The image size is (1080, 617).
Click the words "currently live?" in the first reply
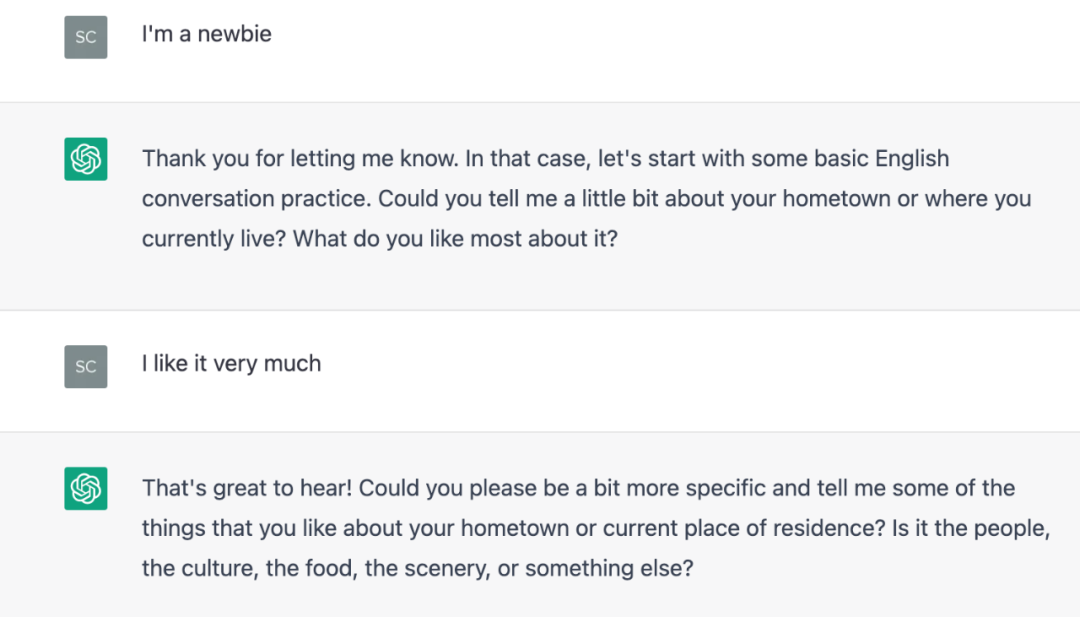point(214,238)
